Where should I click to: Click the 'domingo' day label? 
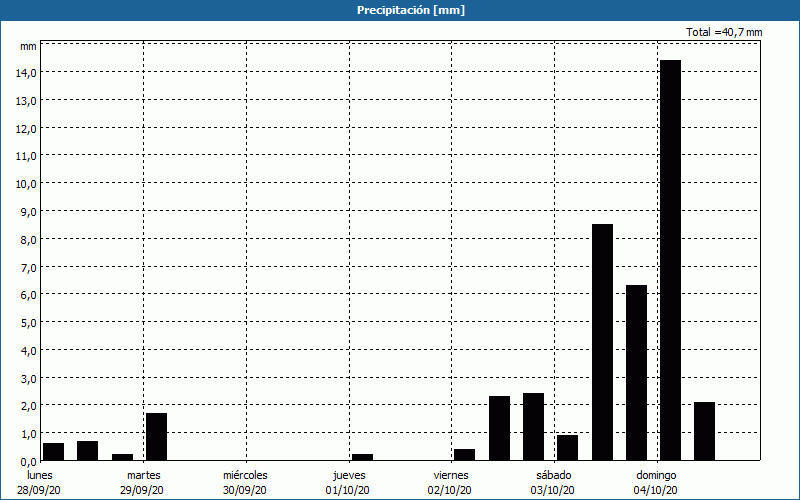coord(656,476)
